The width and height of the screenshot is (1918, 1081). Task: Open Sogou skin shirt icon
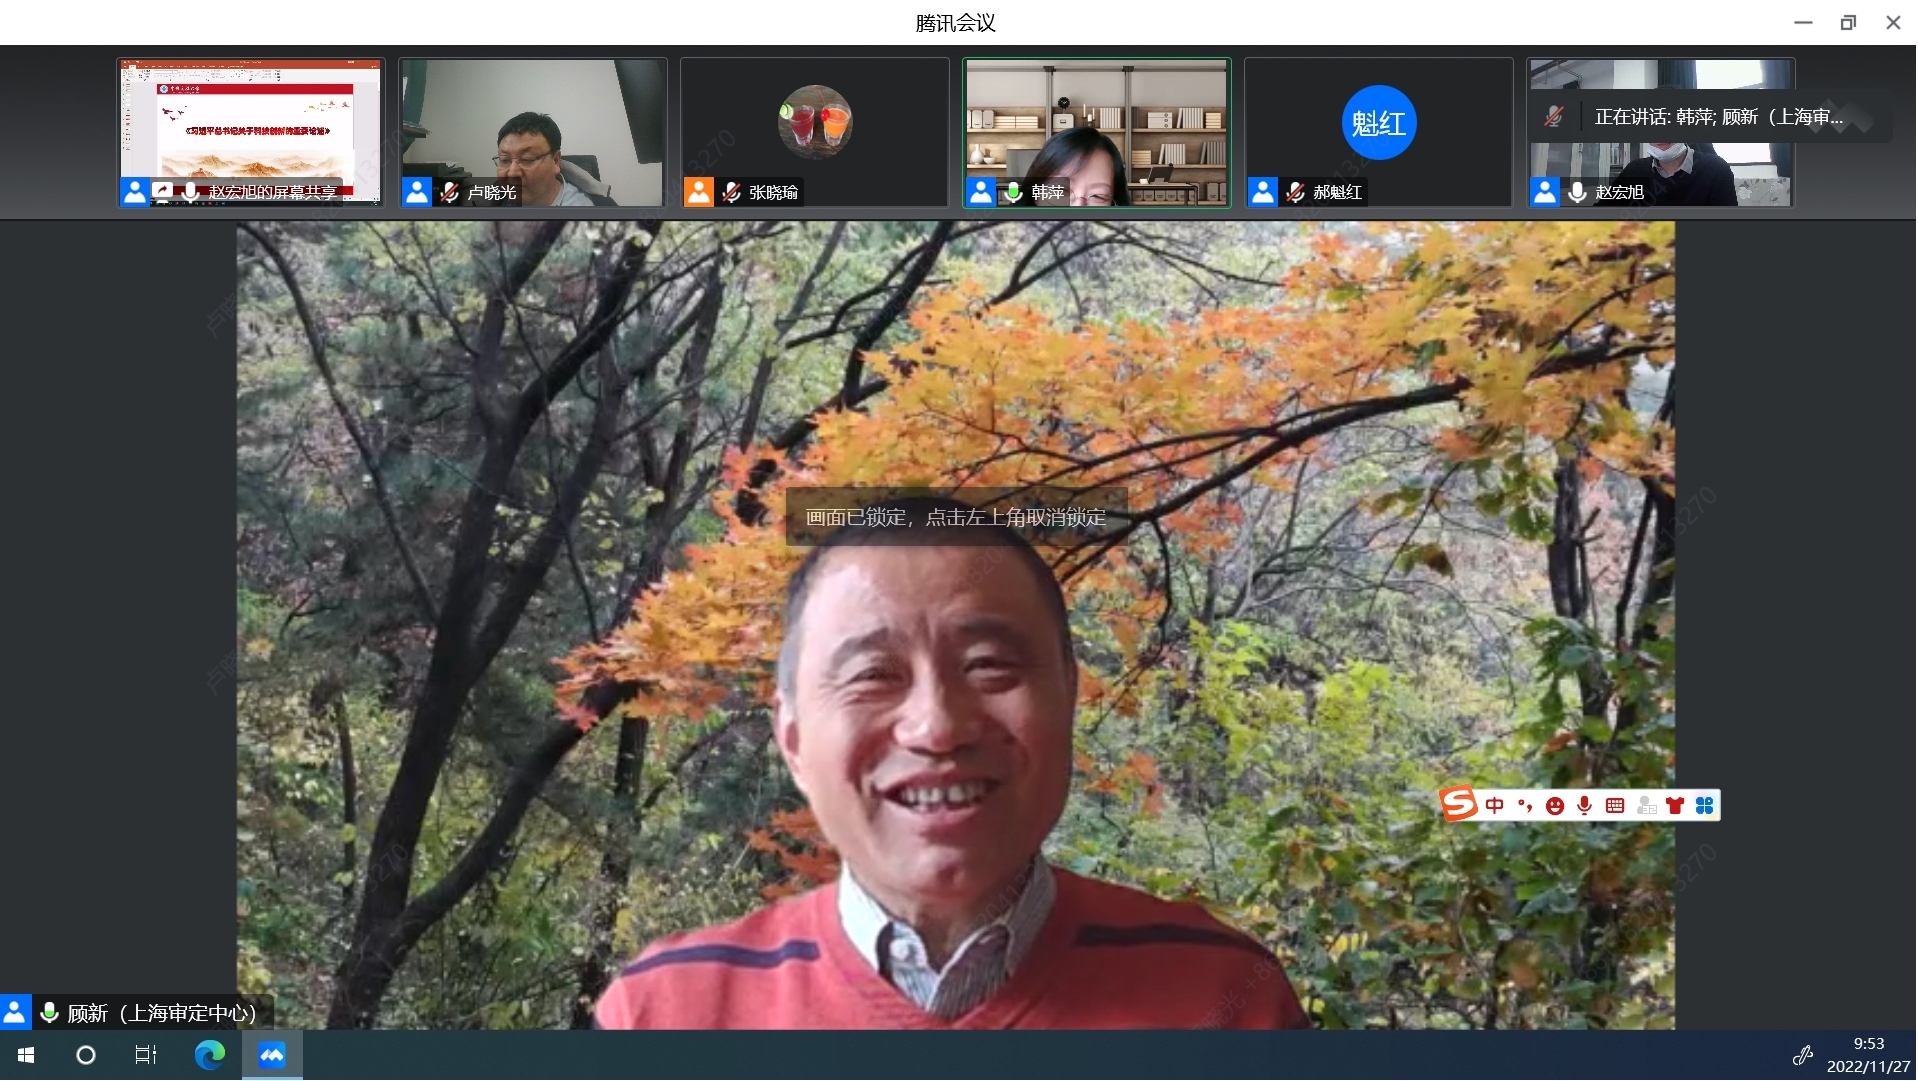click(1675, 806)
